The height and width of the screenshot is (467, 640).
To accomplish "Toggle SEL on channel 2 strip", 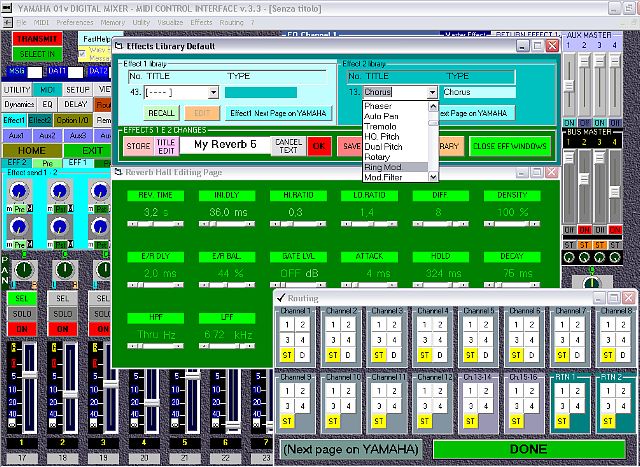I will click(63, 298).
